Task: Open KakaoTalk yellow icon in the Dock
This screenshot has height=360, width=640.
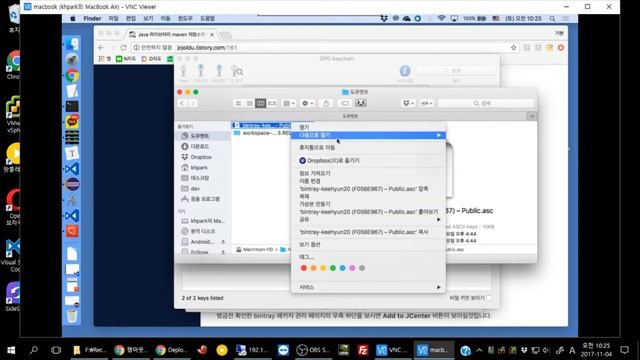Action: pos(72,122)
